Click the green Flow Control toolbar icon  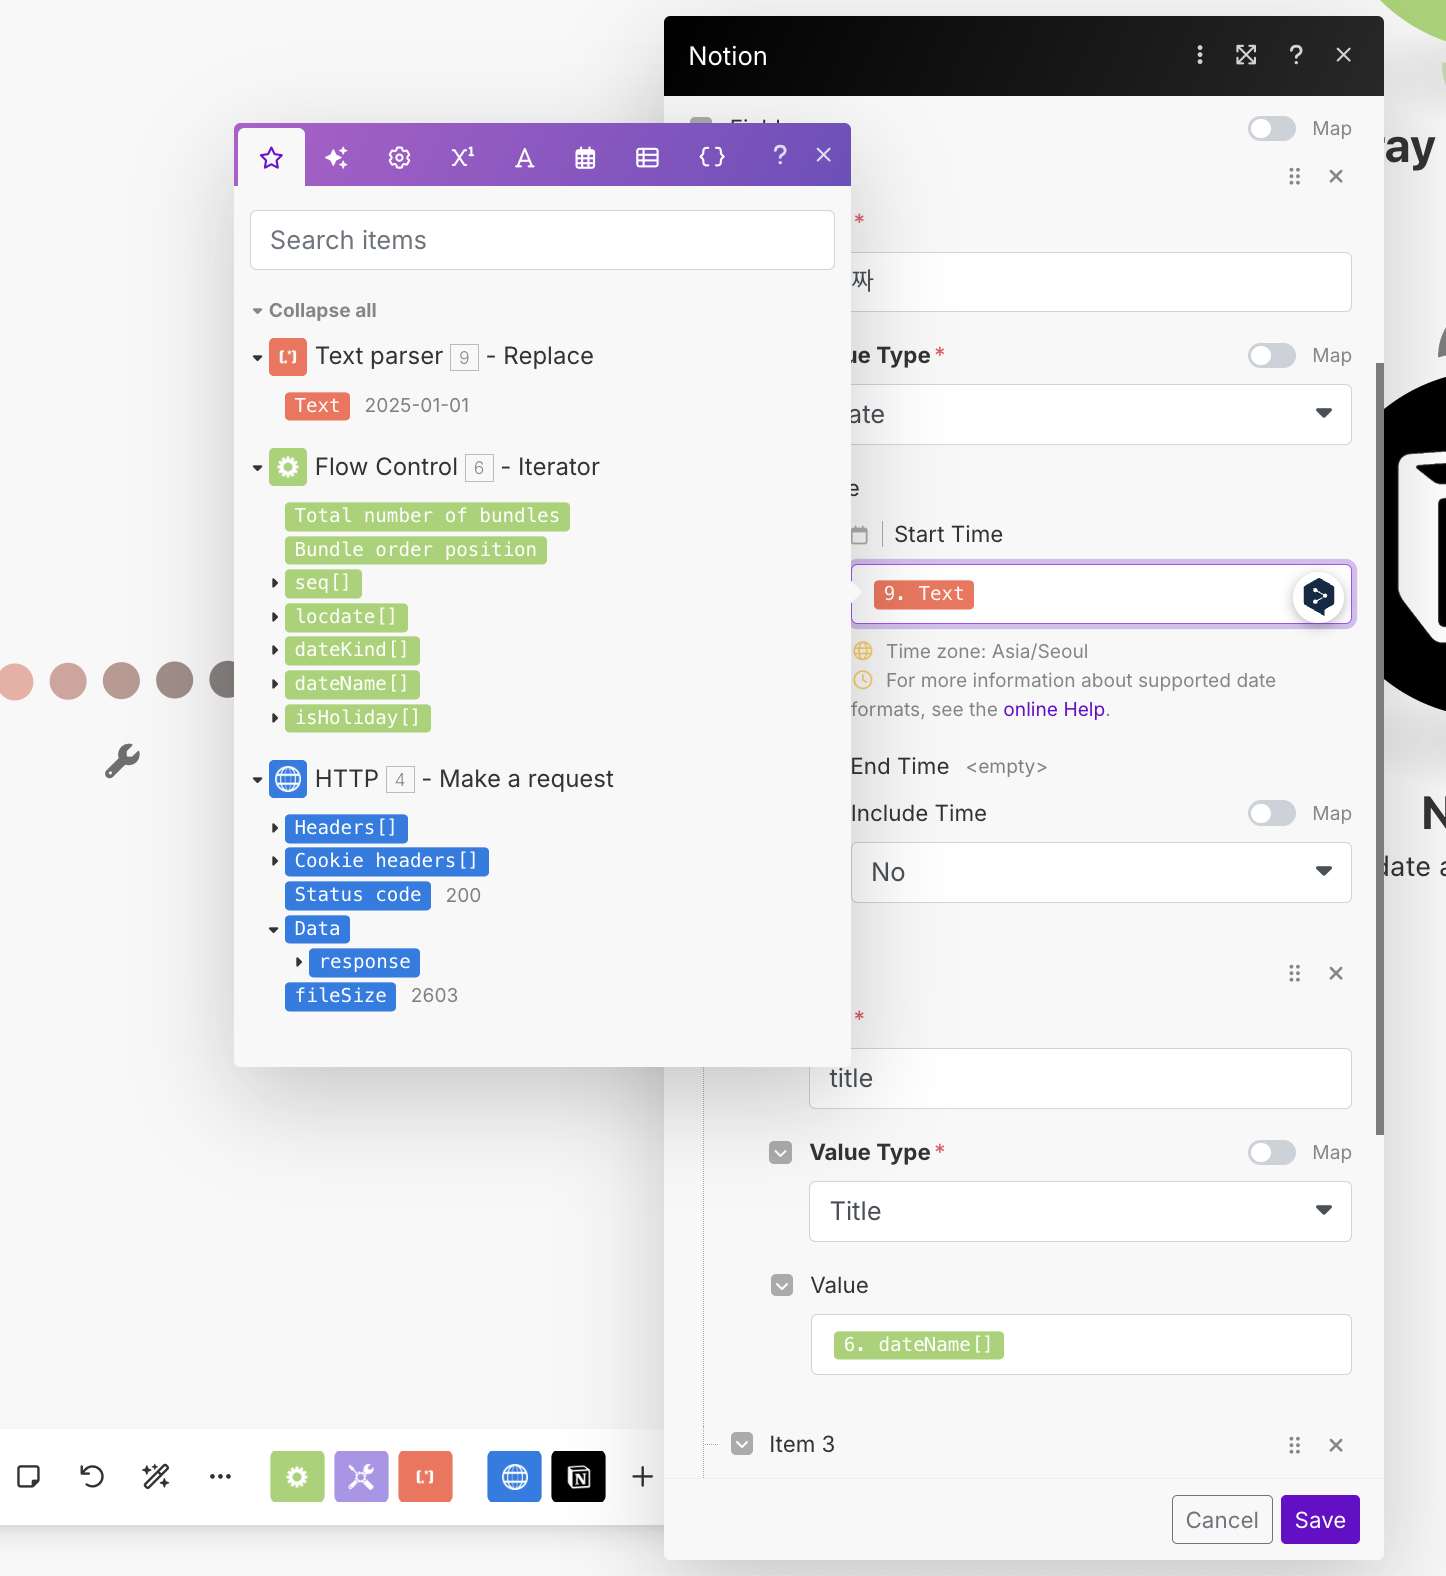[x=297, y=1477]
